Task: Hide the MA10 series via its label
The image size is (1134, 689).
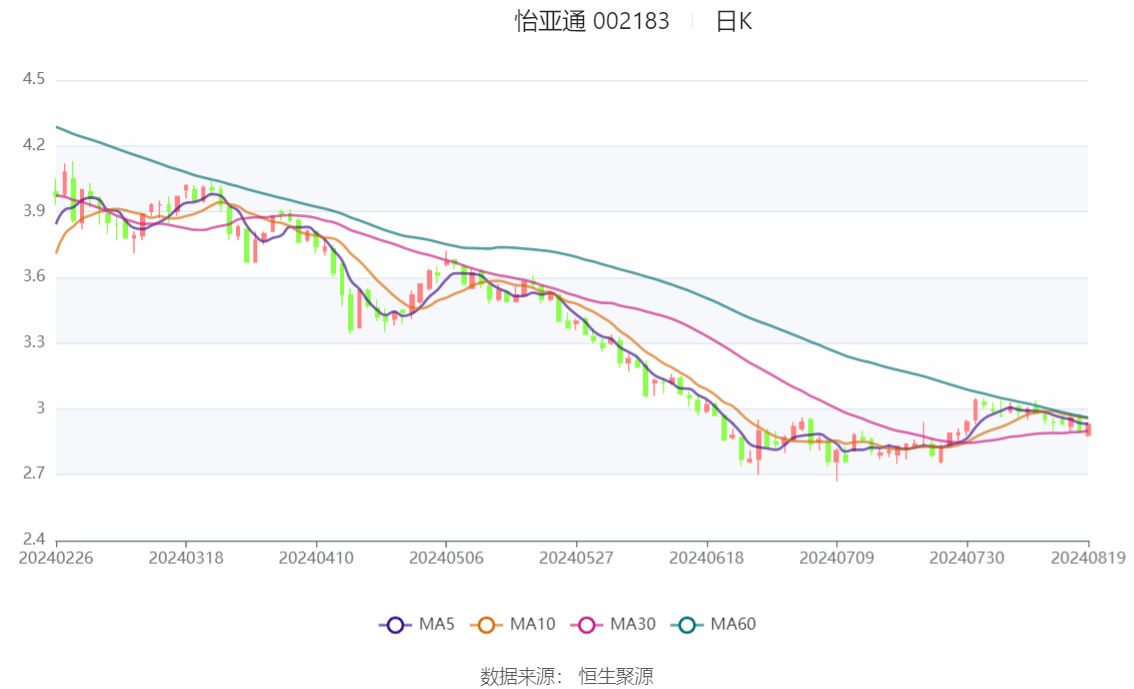Action: 532,624
